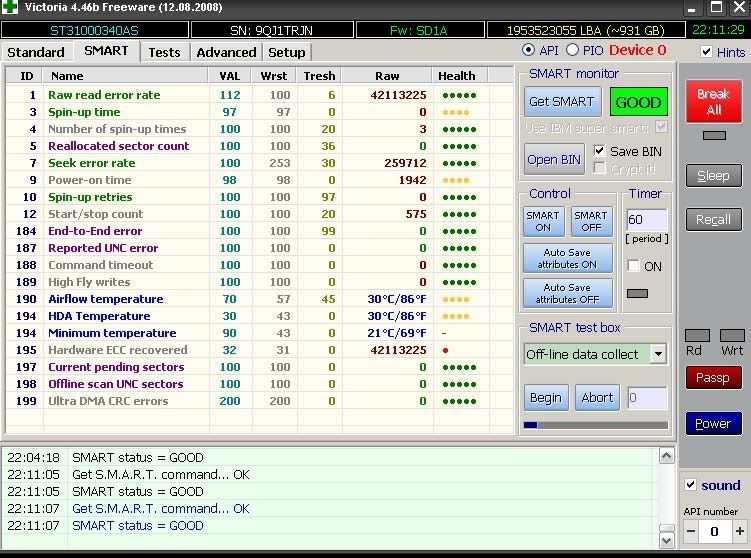Click the blue Power button
This screenshot has height=558, width=751.
click(713, 423)
